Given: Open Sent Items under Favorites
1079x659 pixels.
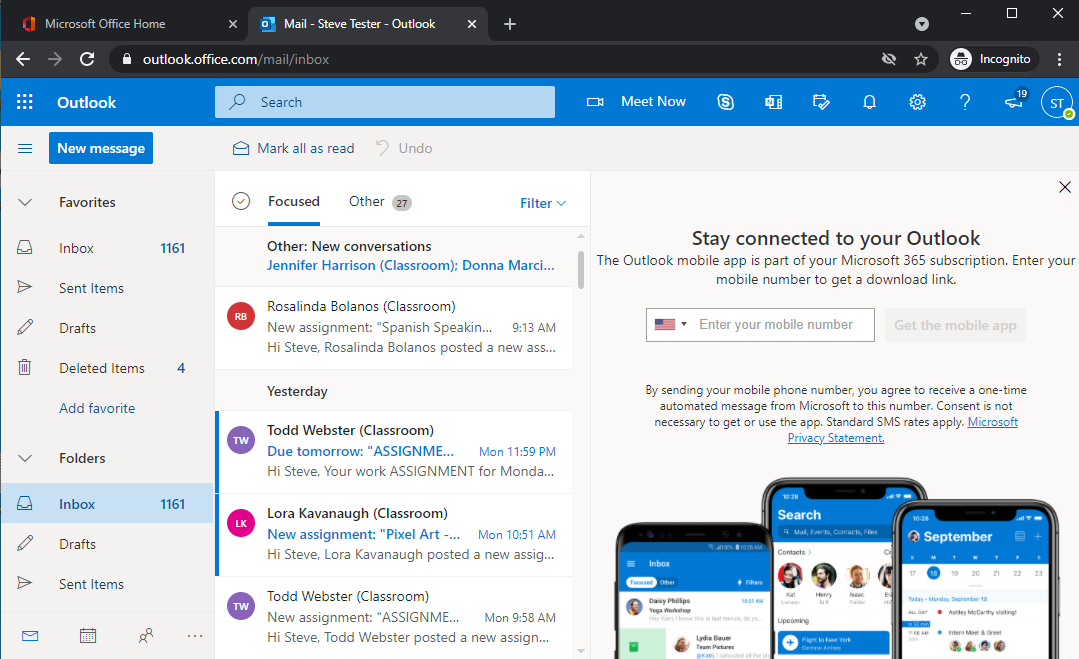Looking at the screenshot, I should click(x=107, y=288).
